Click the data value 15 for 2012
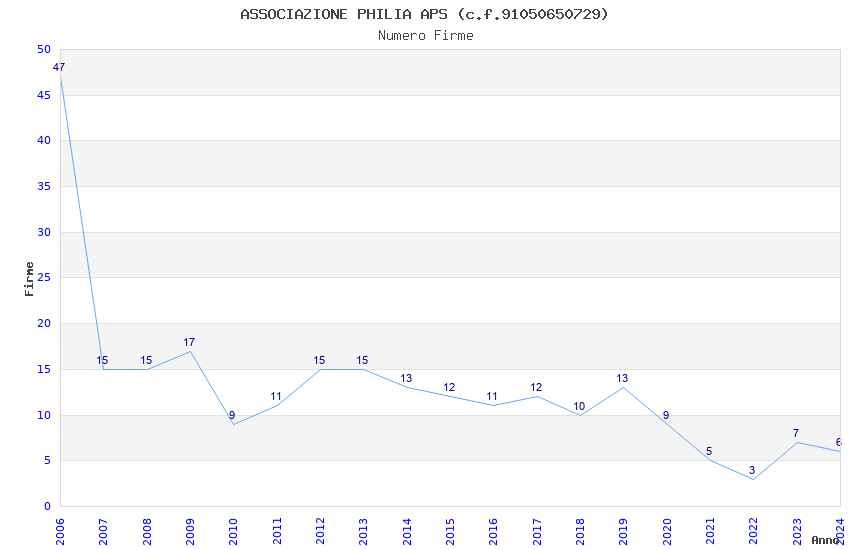 319,360
